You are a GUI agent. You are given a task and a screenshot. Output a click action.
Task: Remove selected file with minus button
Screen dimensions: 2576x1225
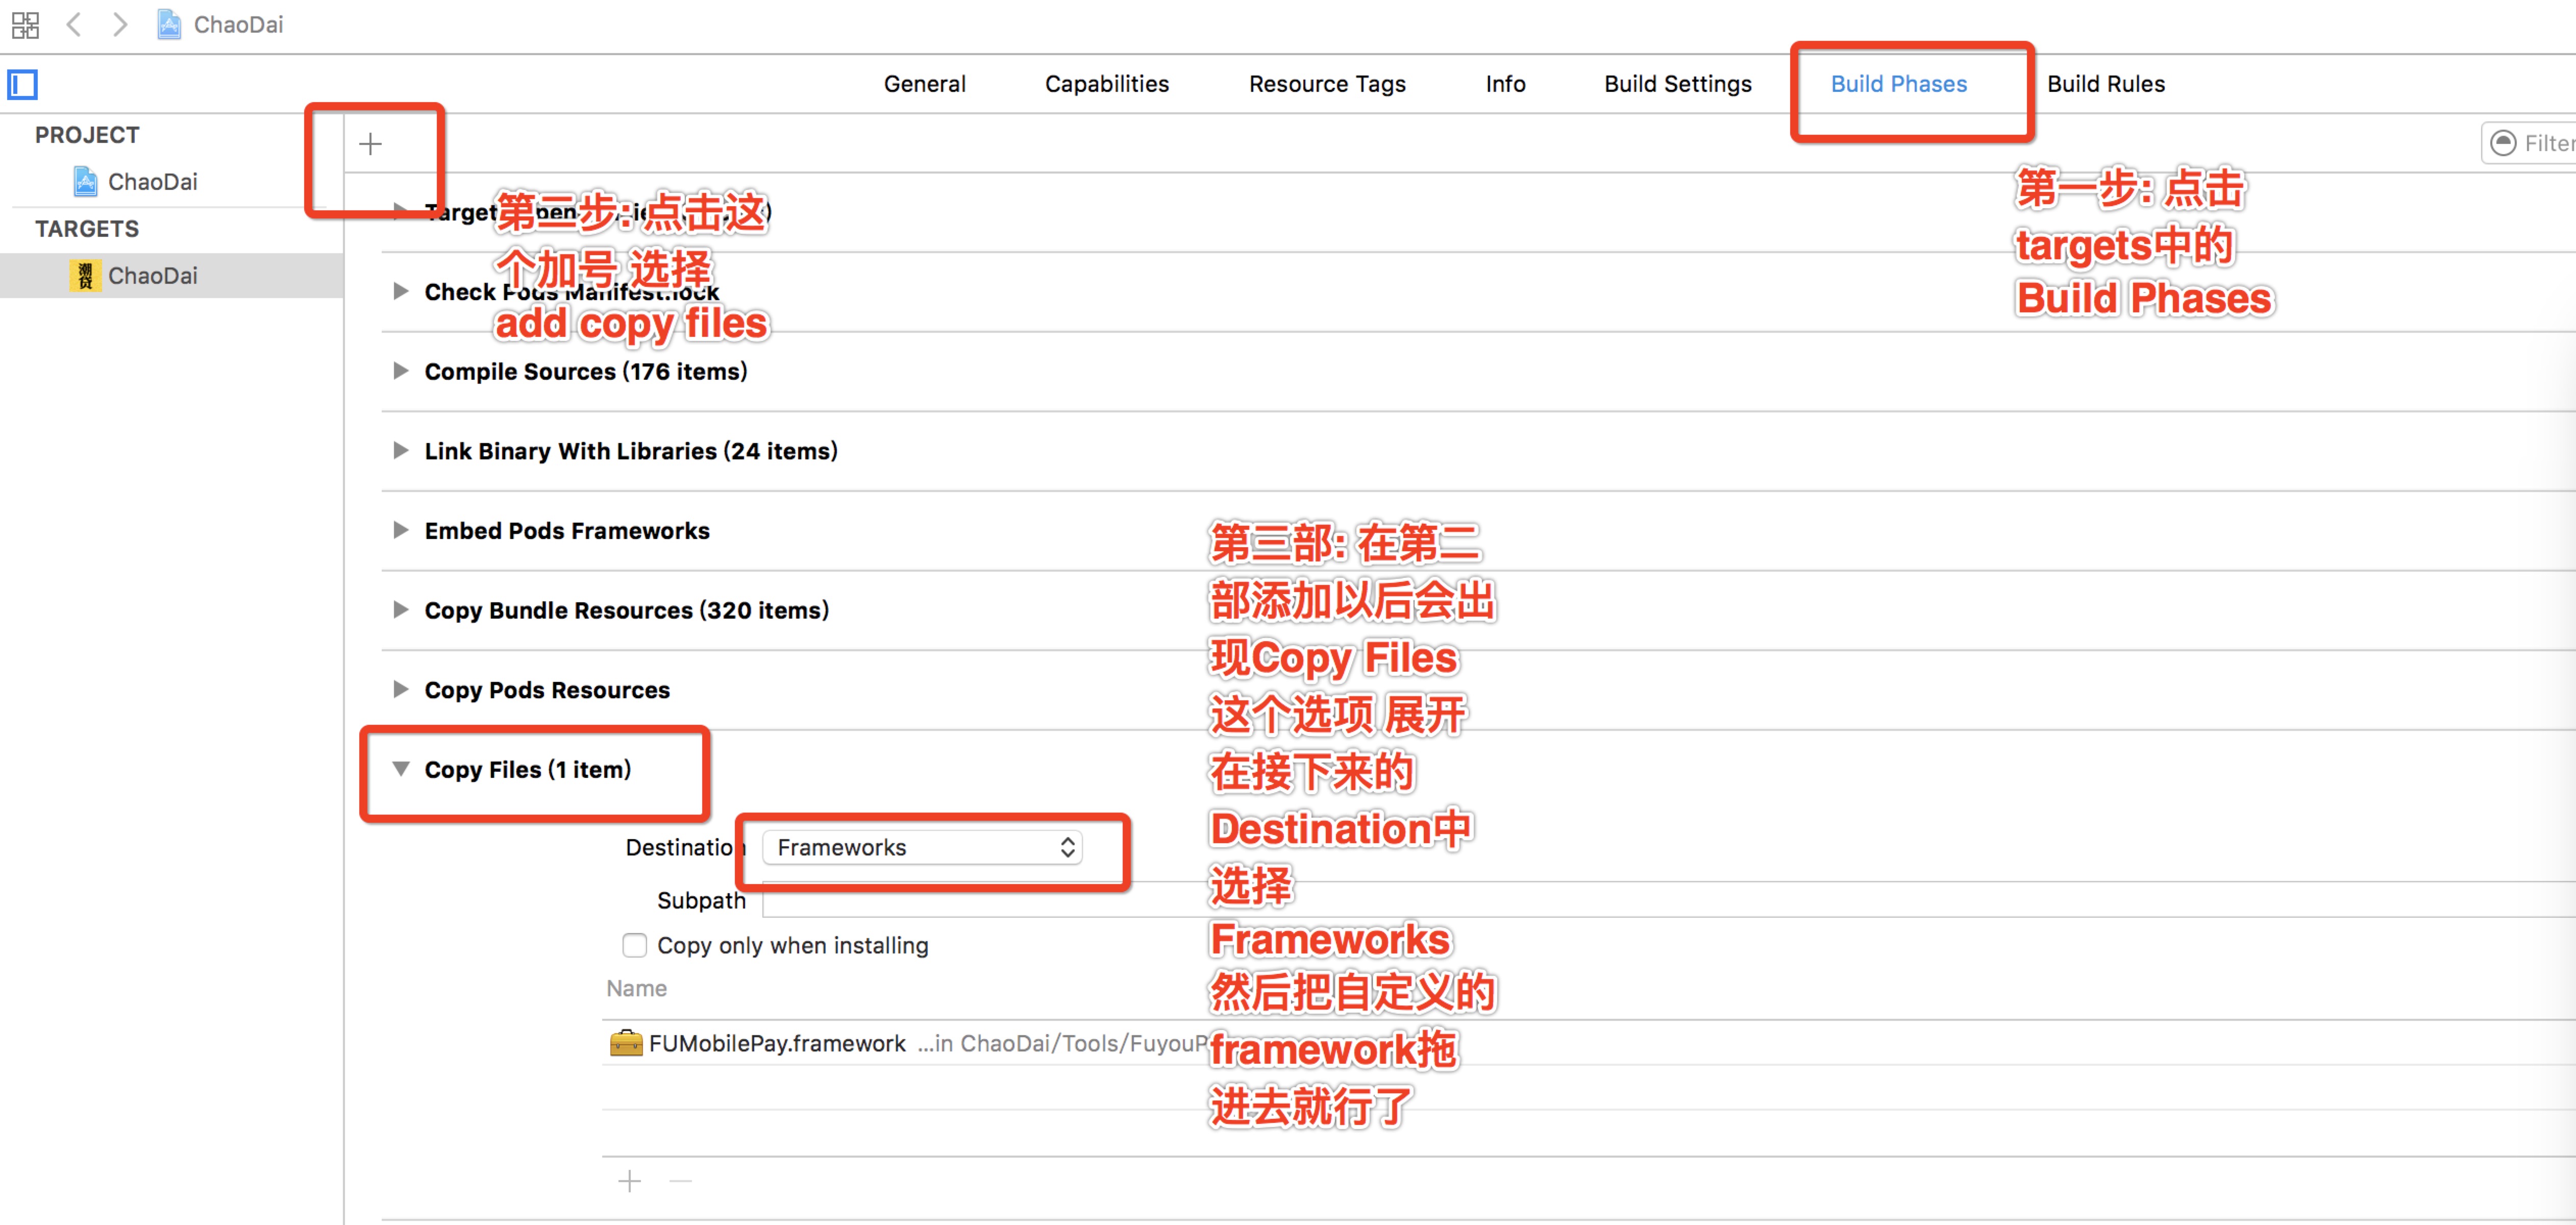pyautogui.click(x=681, y=1181)
